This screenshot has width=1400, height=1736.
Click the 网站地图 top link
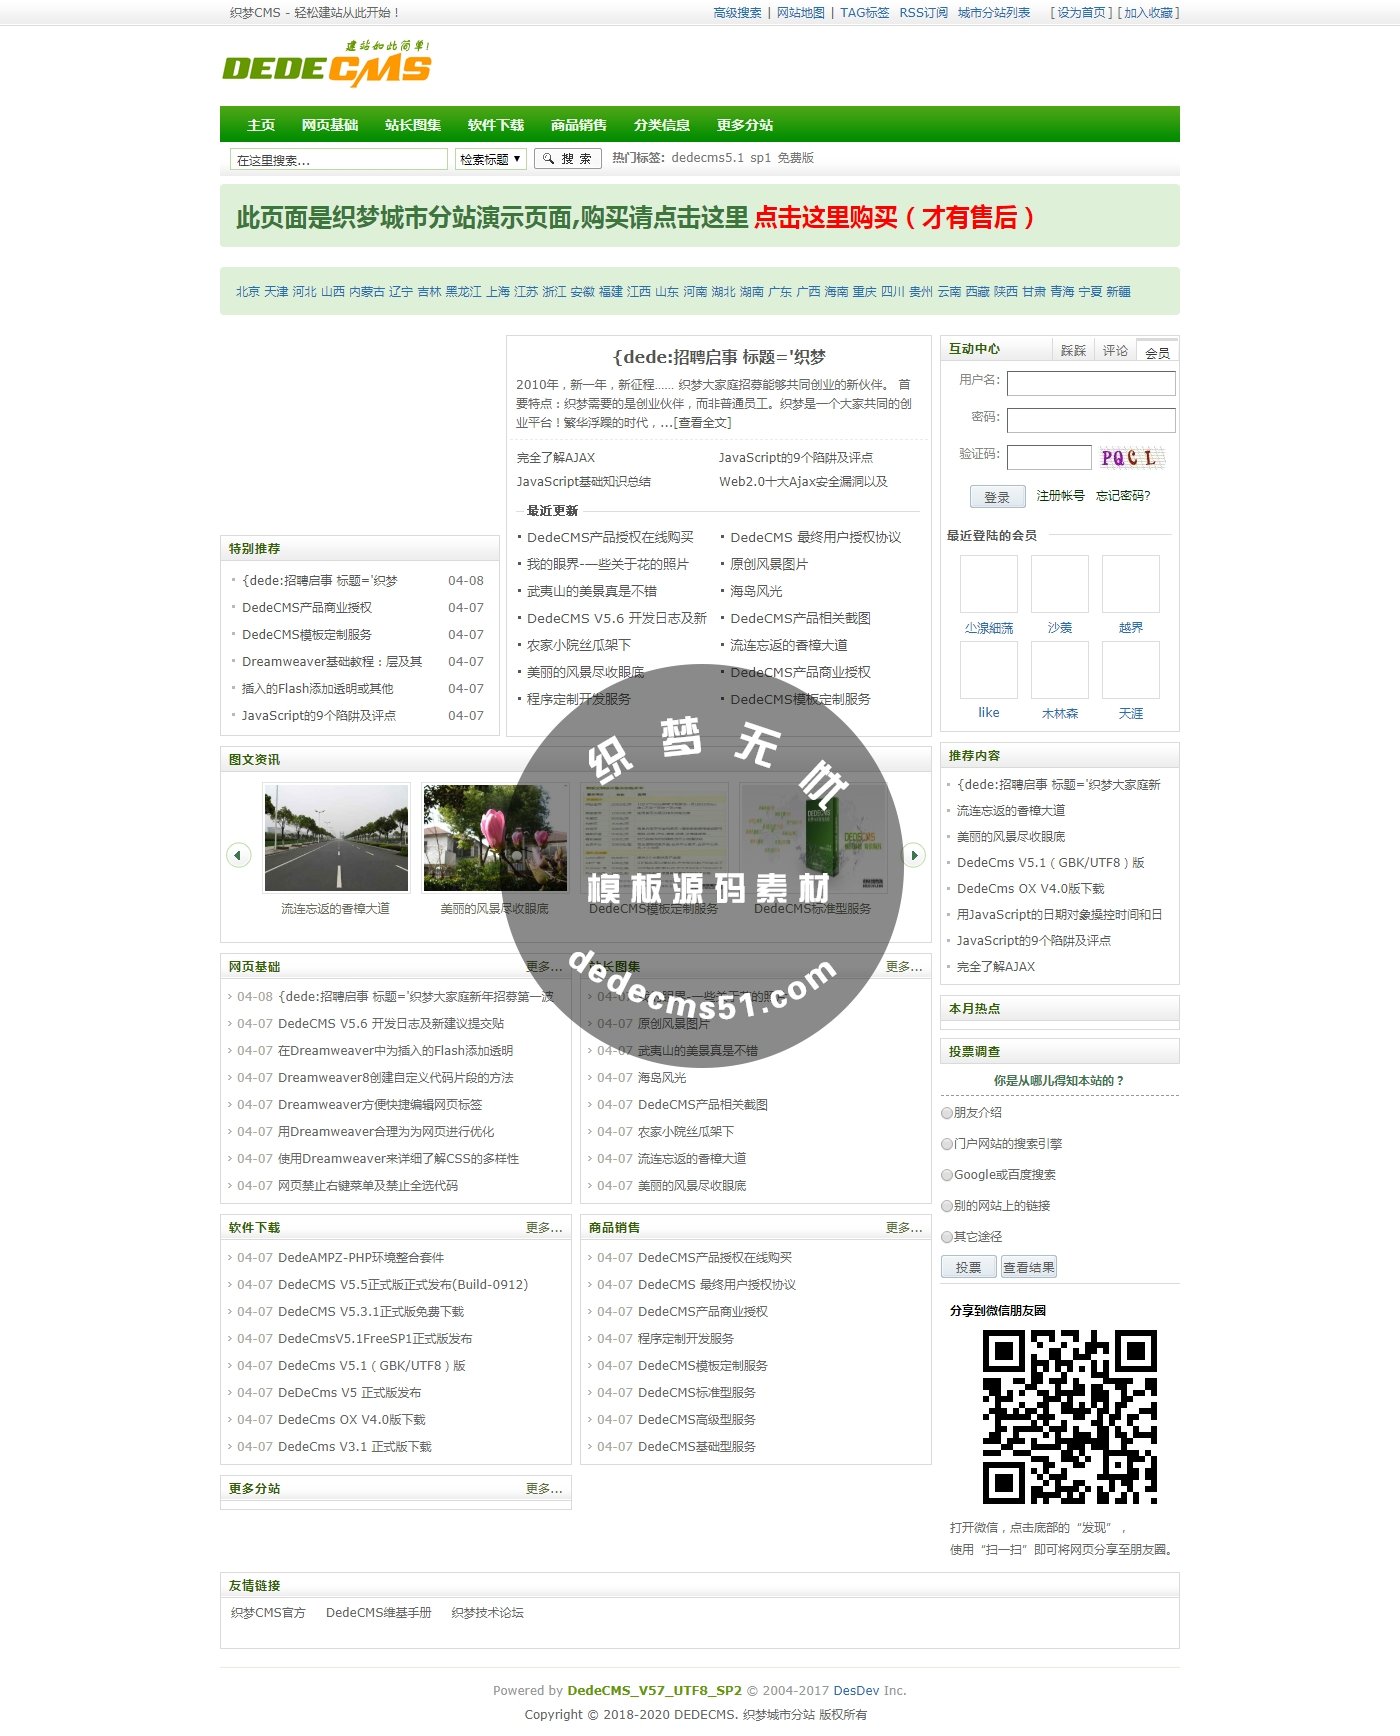click(801, 13)
